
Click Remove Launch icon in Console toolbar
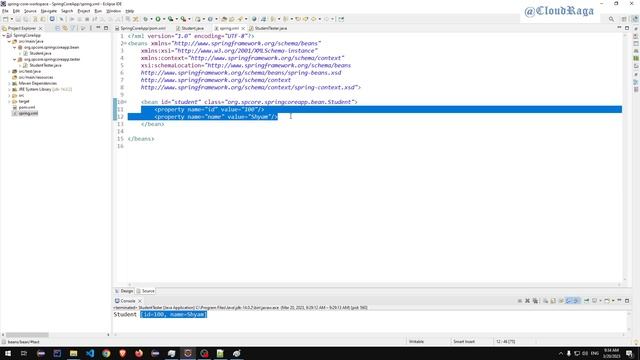(x=527, y=301)
